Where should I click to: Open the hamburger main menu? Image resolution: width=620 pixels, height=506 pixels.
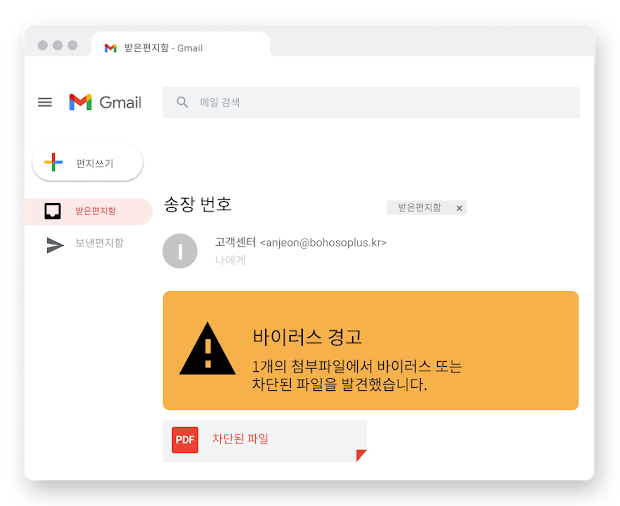click(45, 102)
